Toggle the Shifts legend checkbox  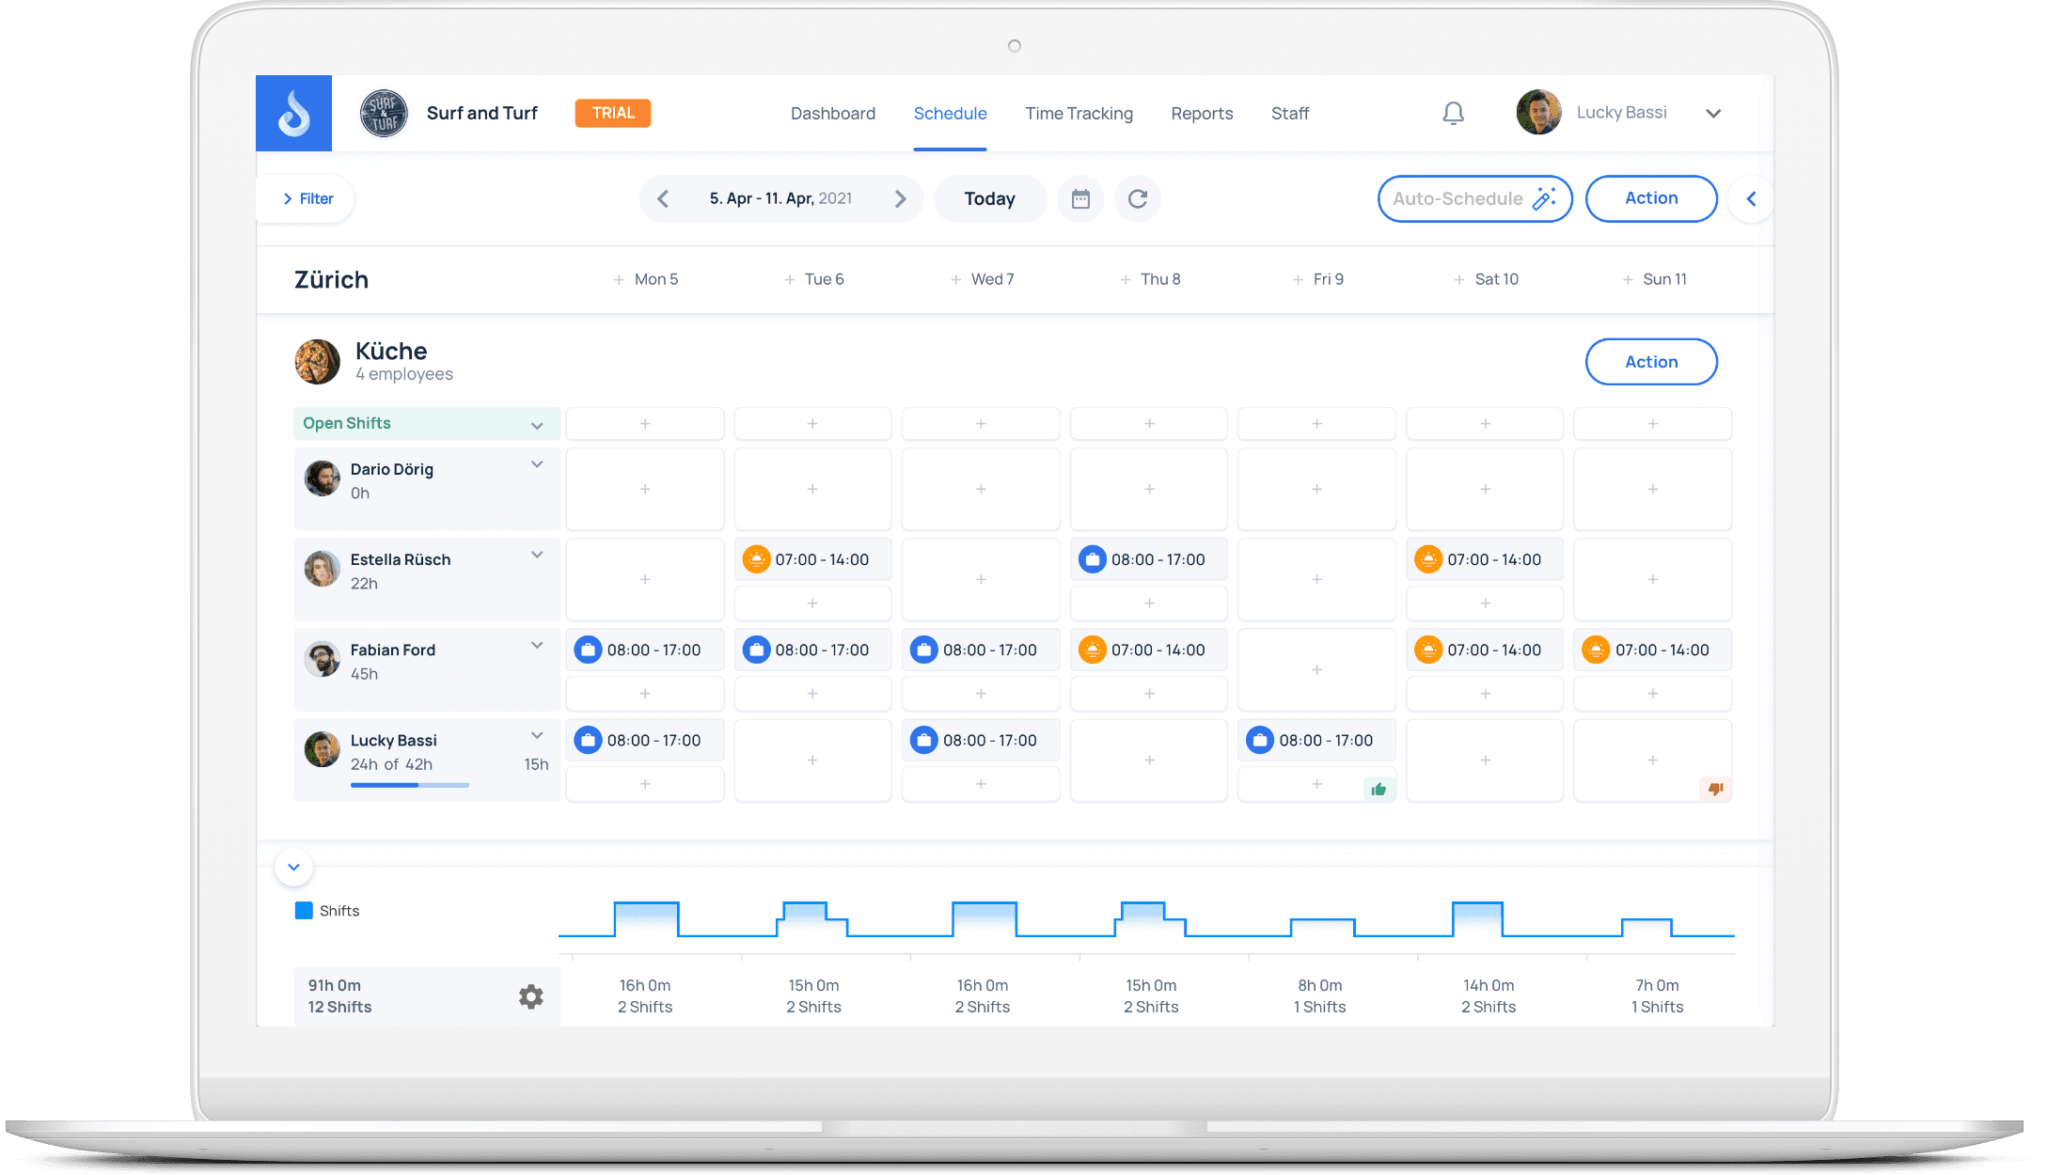coord(304,911)
